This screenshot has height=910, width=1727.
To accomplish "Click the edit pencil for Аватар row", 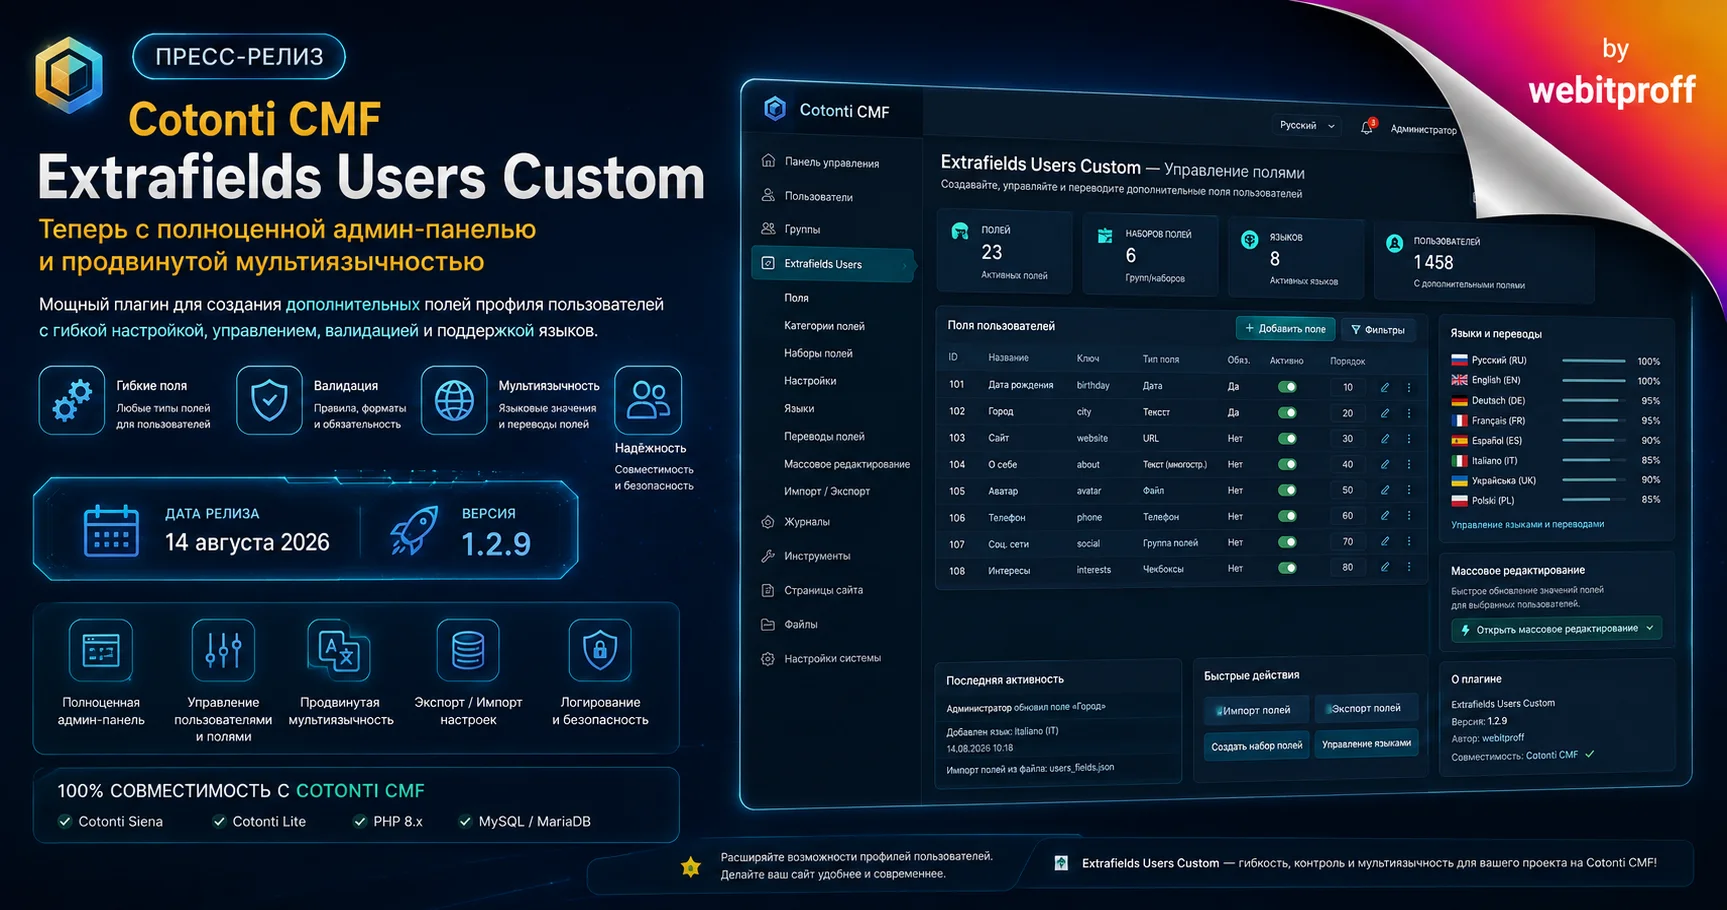I will pos(1385,490).
